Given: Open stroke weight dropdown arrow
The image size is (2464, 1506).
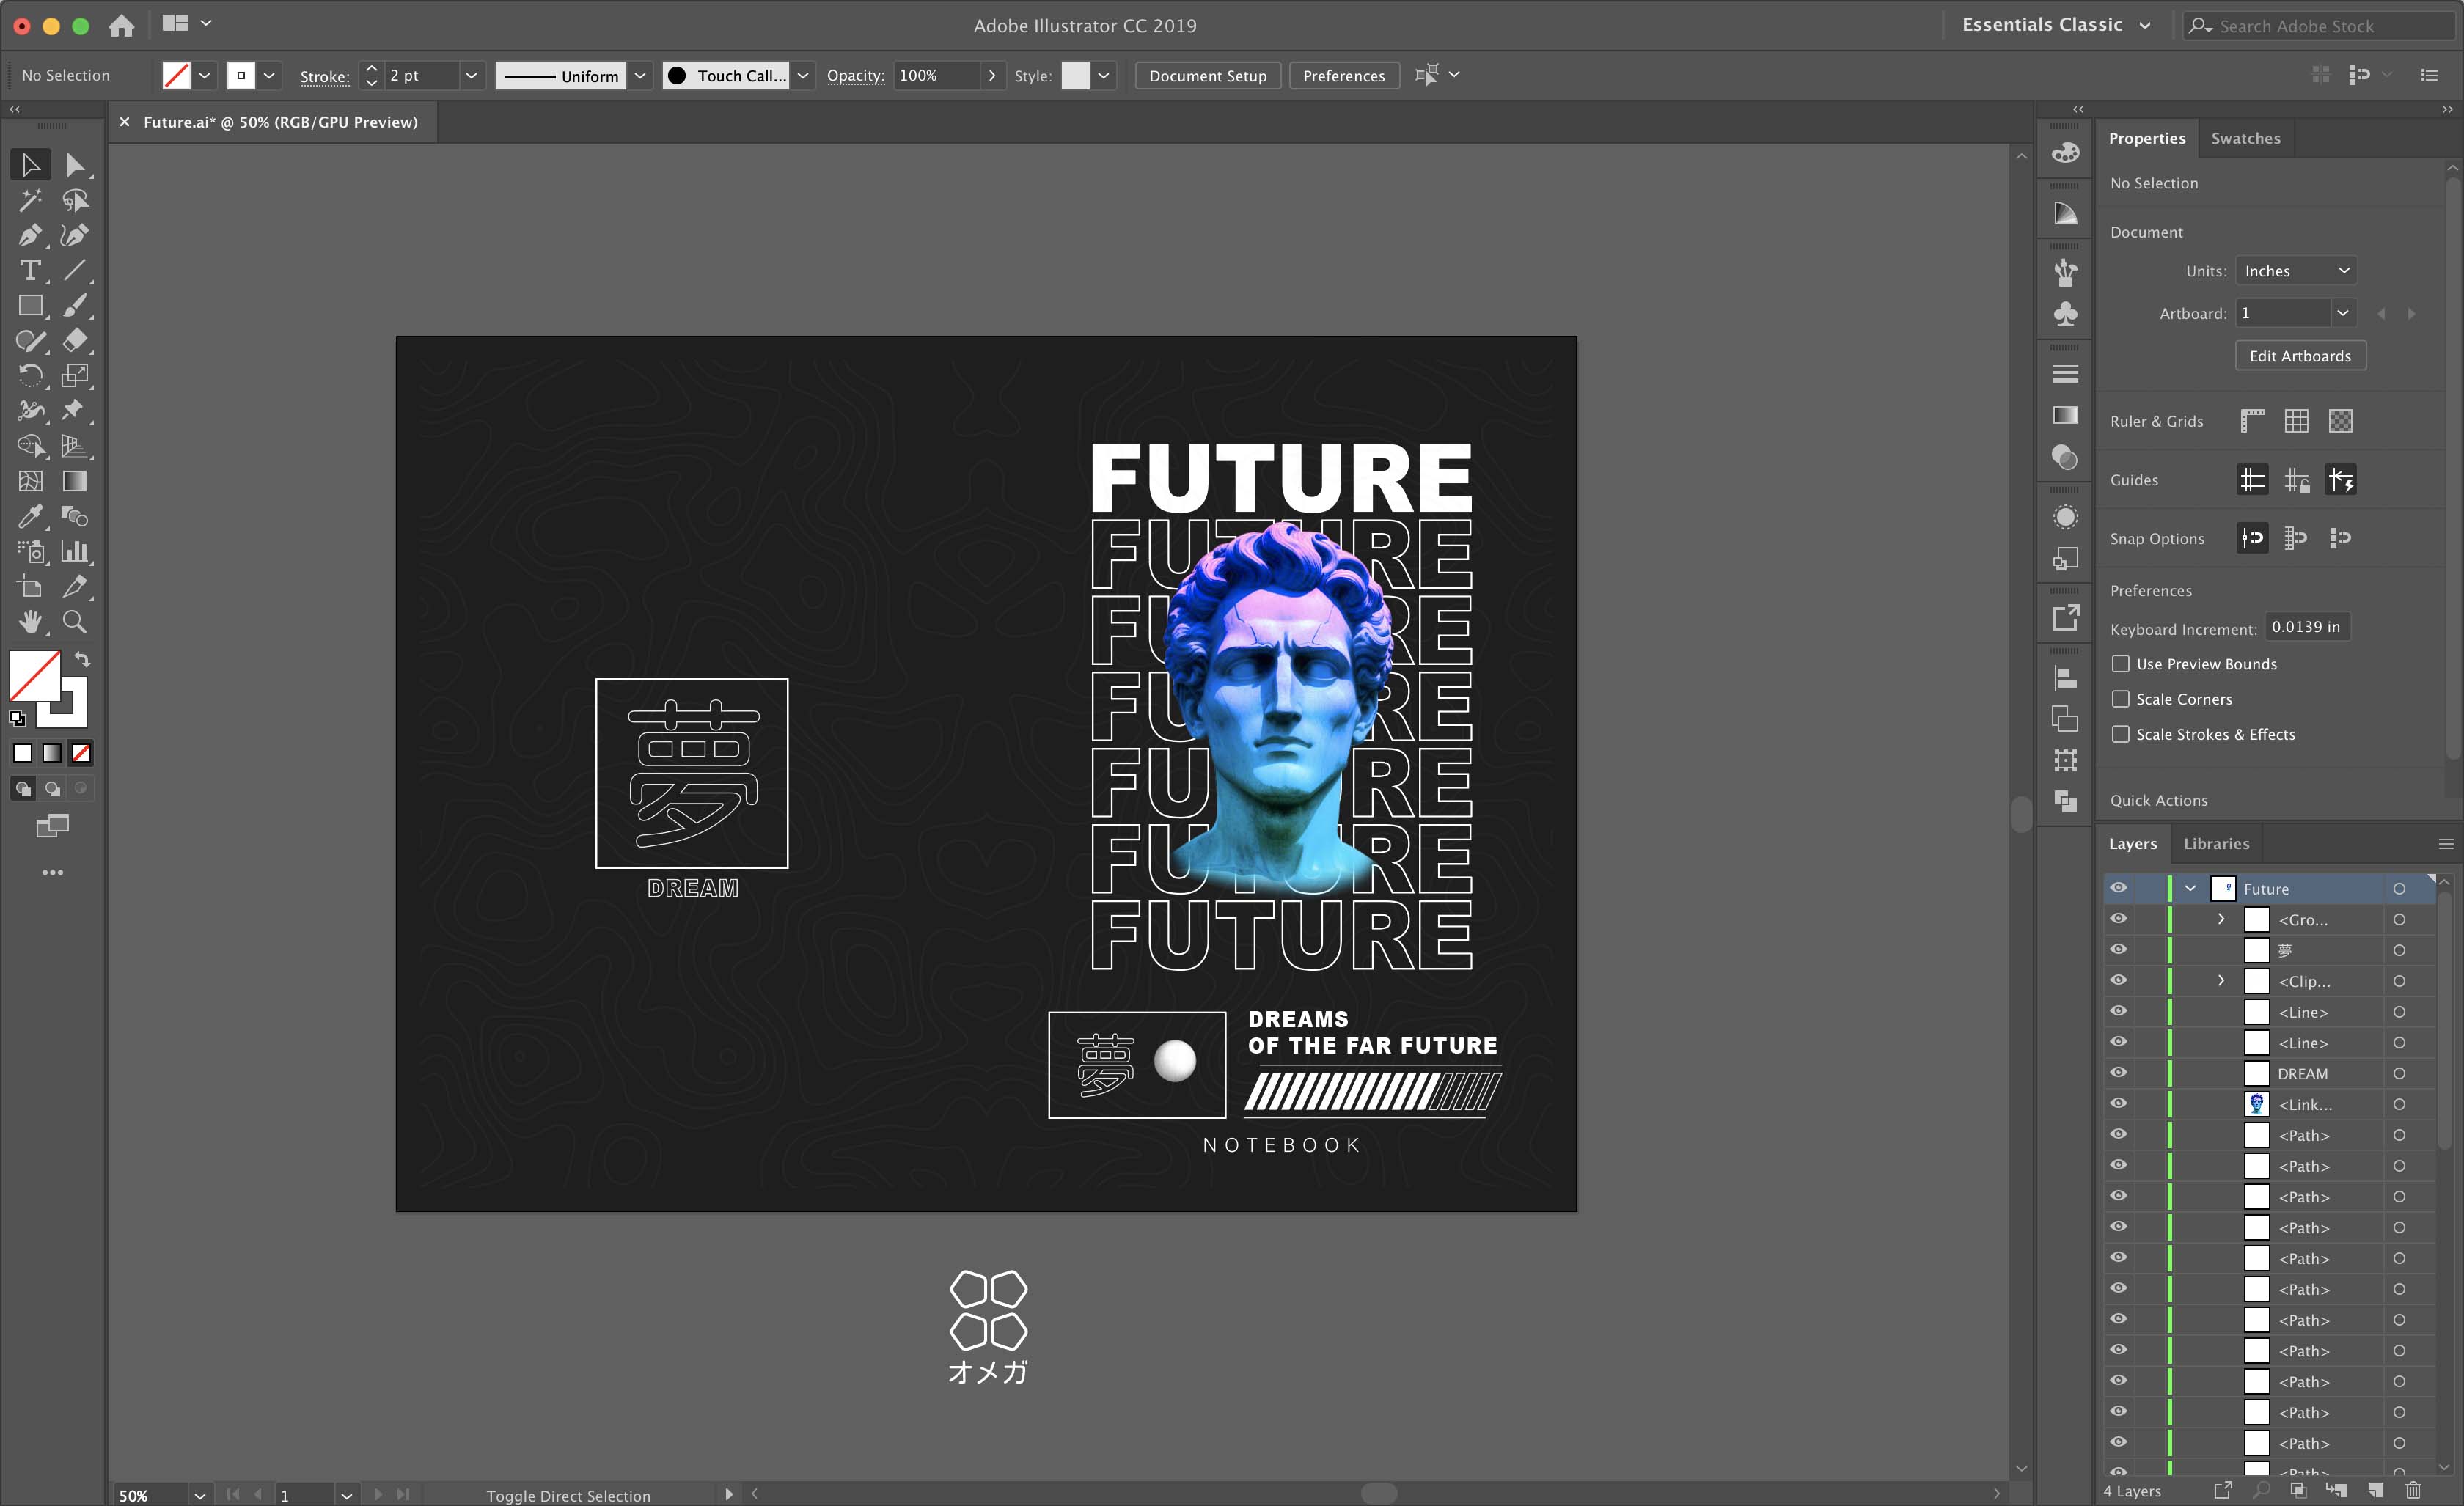Looking at the screenshot, I should (471, 75).
